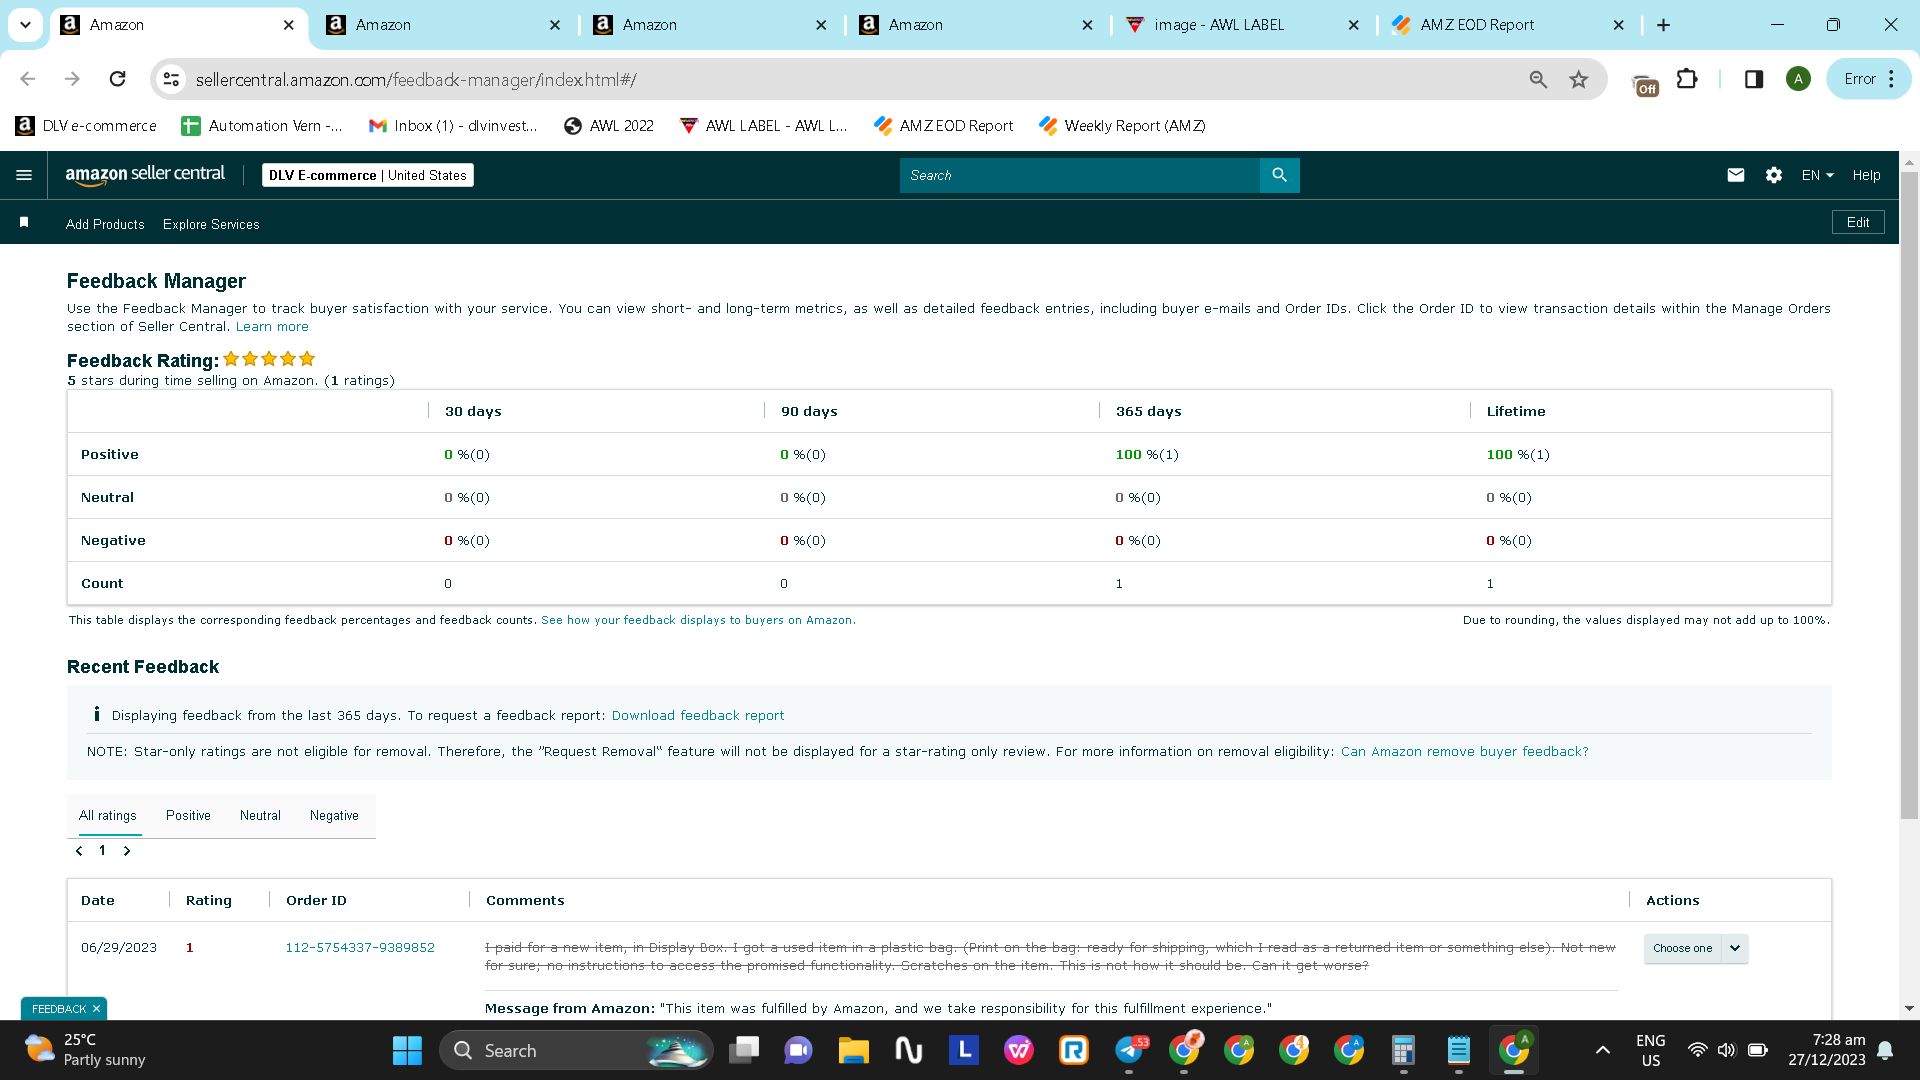1920x1080 pixels.
Task: Click the Edit button in the navigation bar
Action: pyautogui.click(x=1858, y=222)
